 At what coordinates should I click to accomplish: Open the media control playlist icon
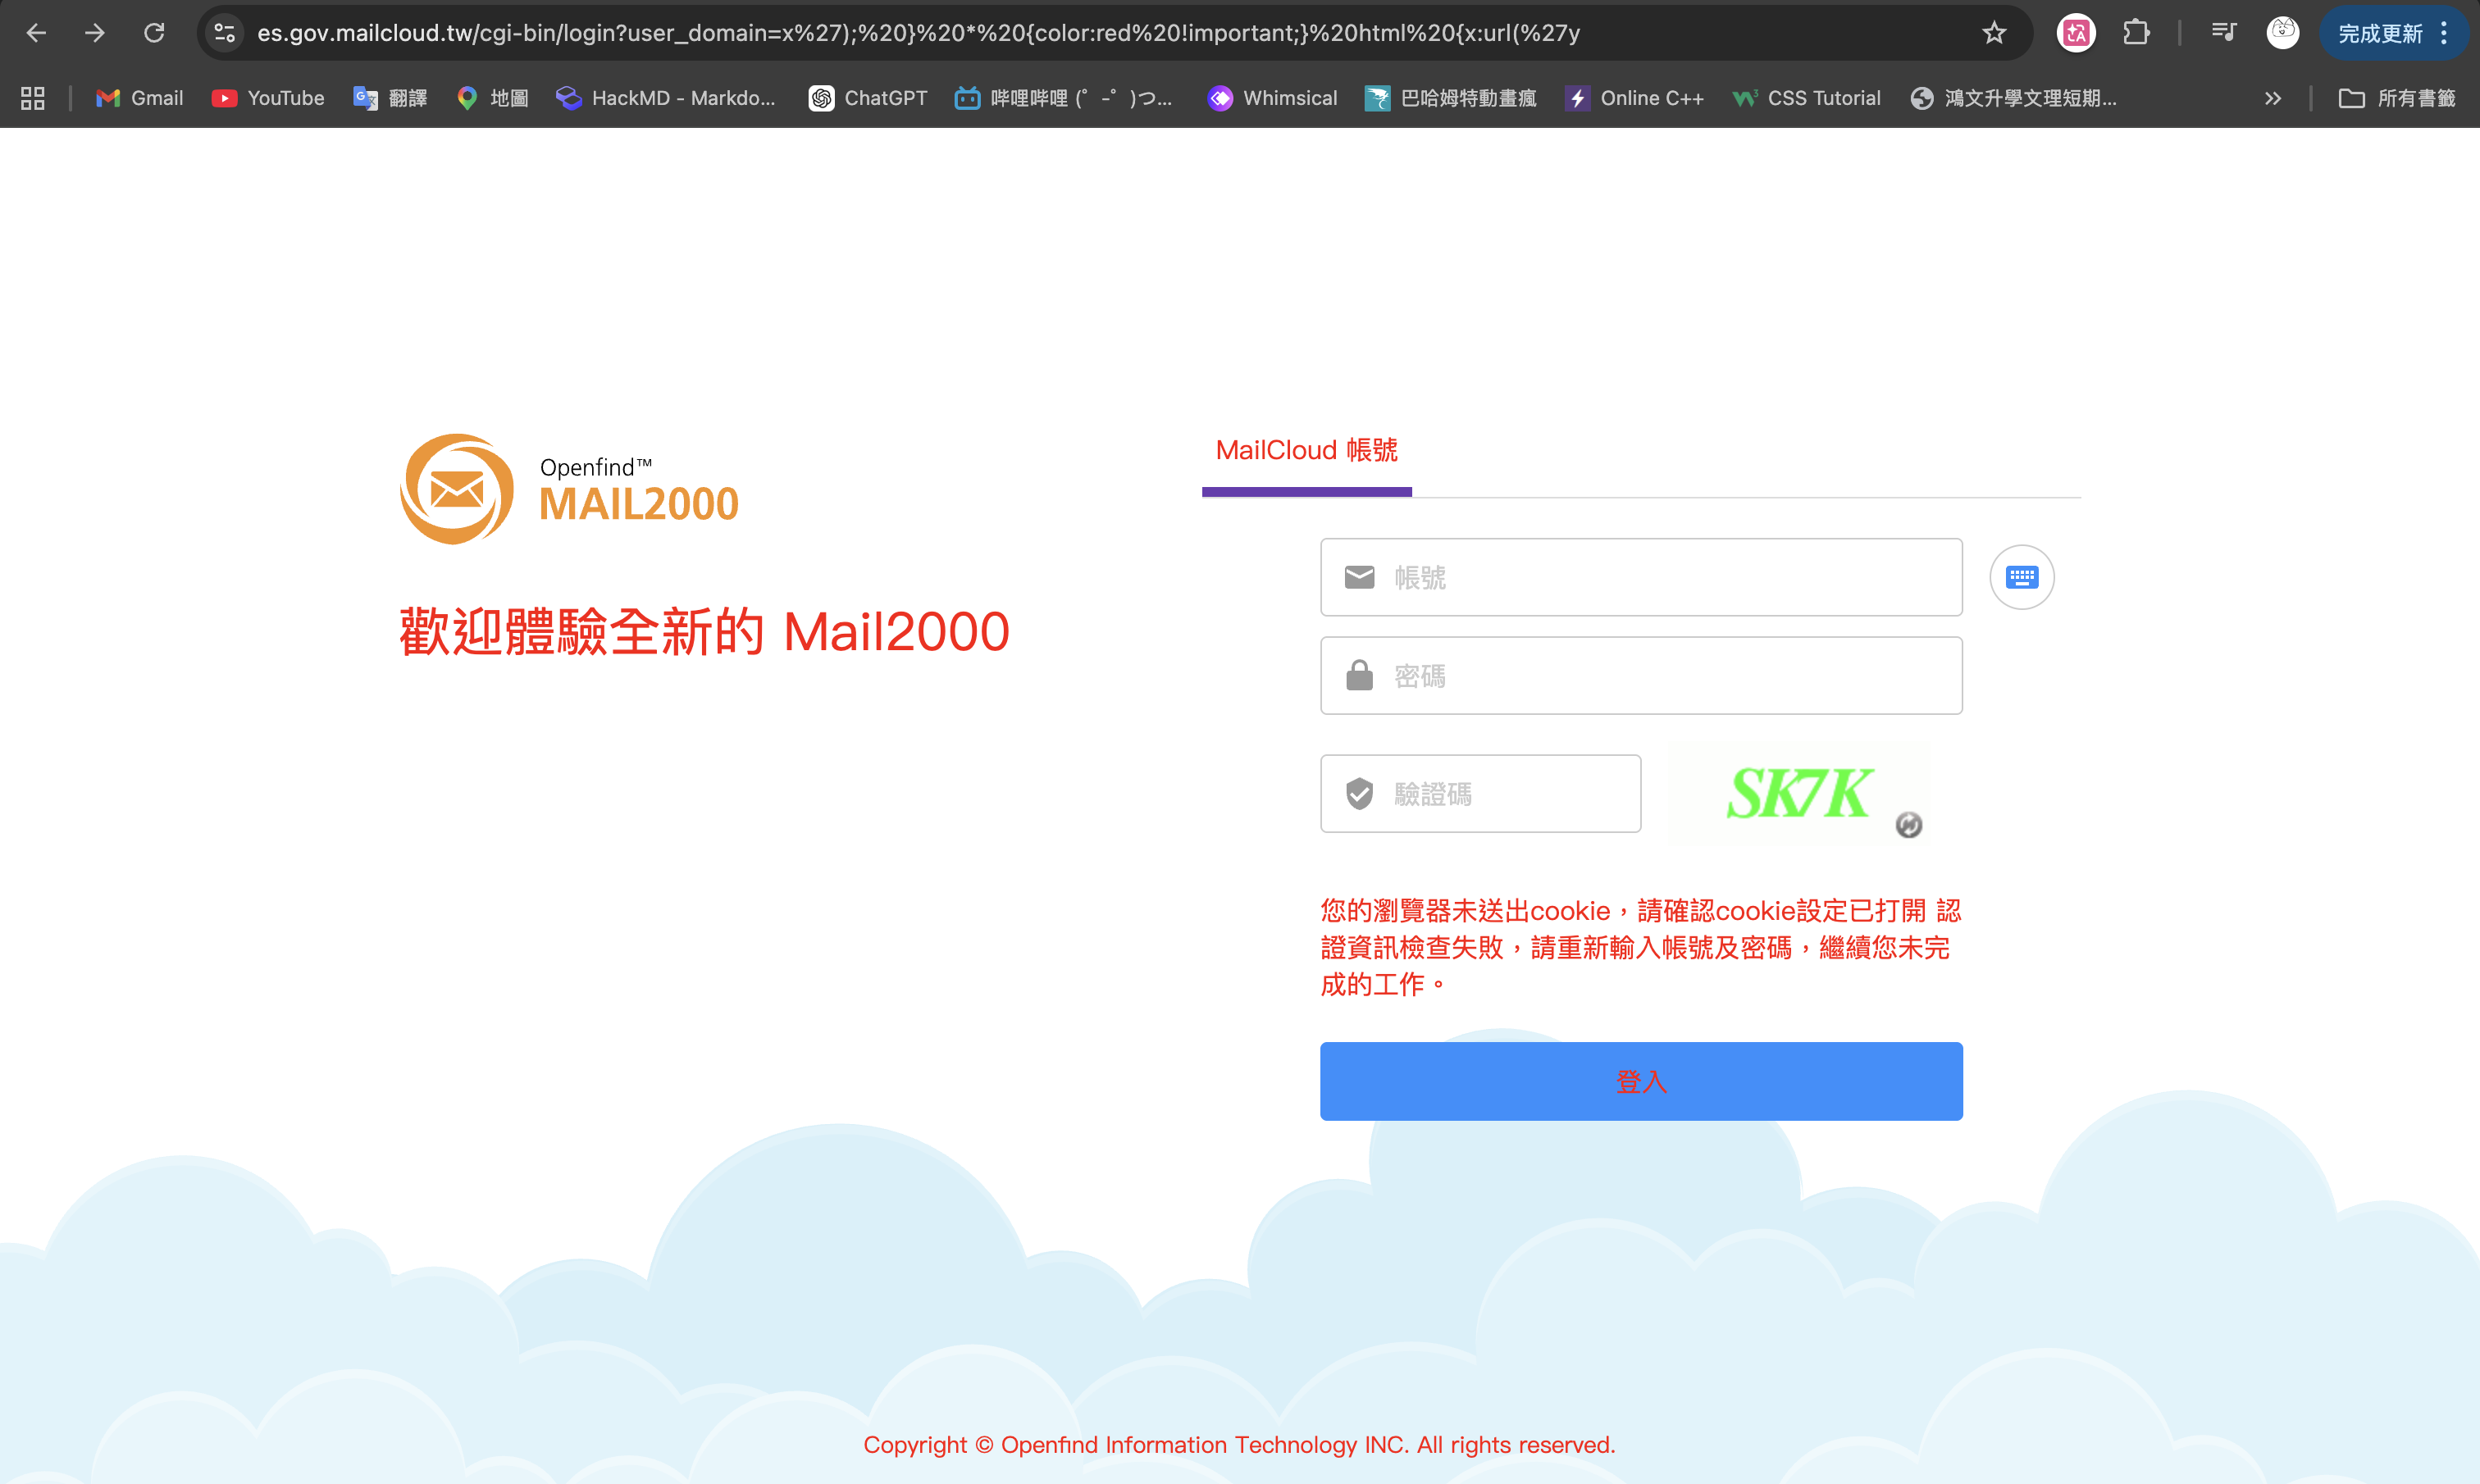[x=2224, y=33]
